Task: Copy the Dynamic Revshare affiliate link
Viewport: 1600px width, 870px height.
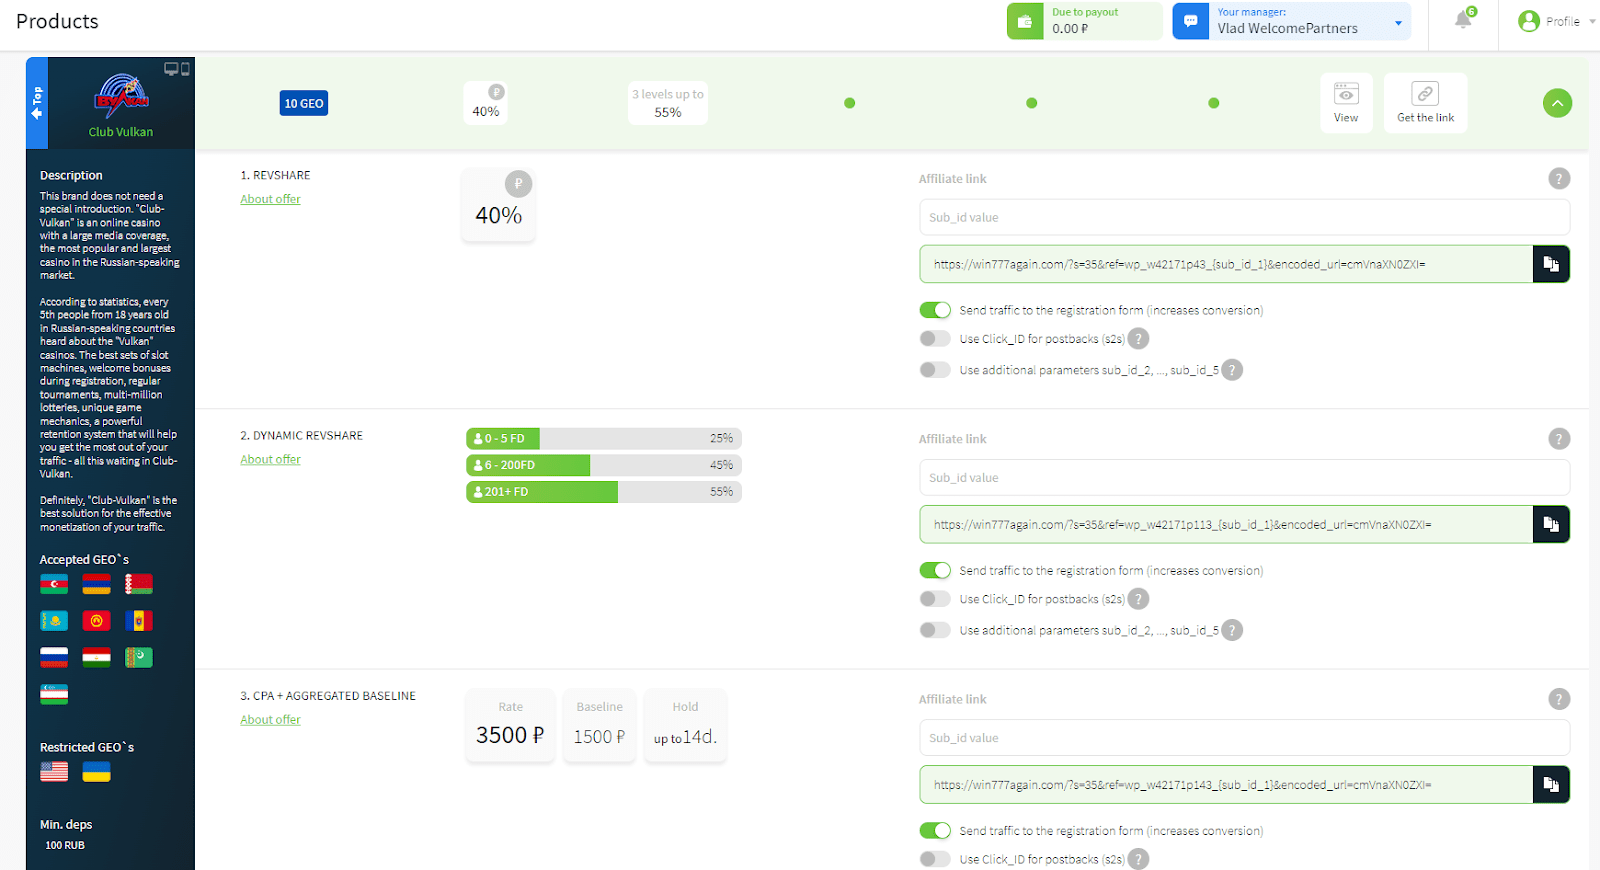Action: click(1551, 524)
